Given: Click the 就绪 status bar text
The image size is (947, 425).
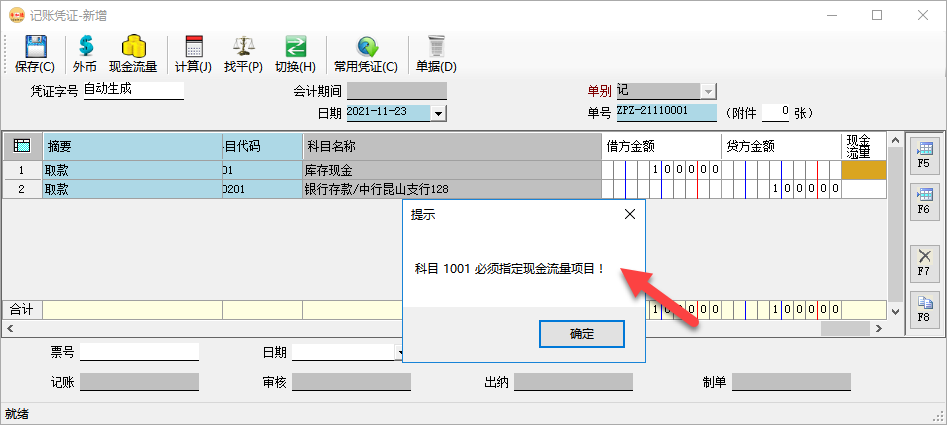Looking at the screenshot, I should [17, 414].
